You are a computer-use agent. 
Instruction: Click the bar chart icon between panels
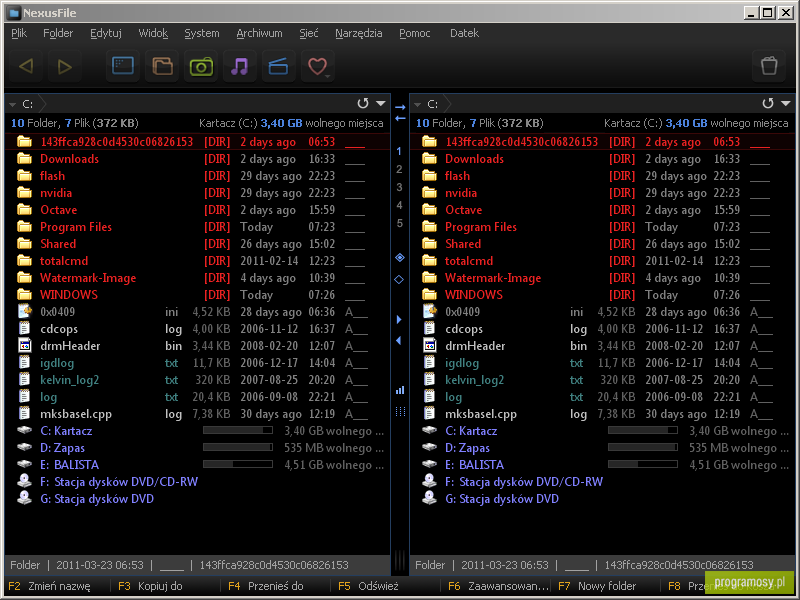tap(400, 390)
